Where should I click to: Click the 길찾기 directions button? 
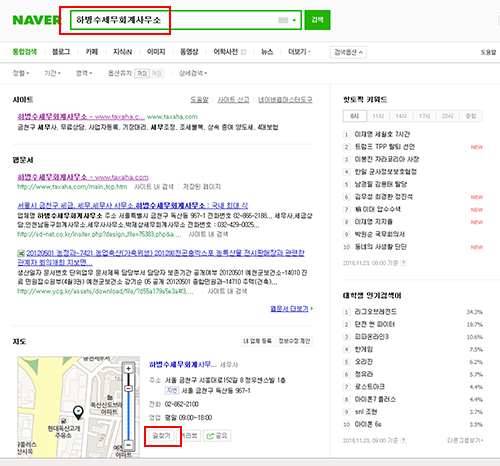162,436
